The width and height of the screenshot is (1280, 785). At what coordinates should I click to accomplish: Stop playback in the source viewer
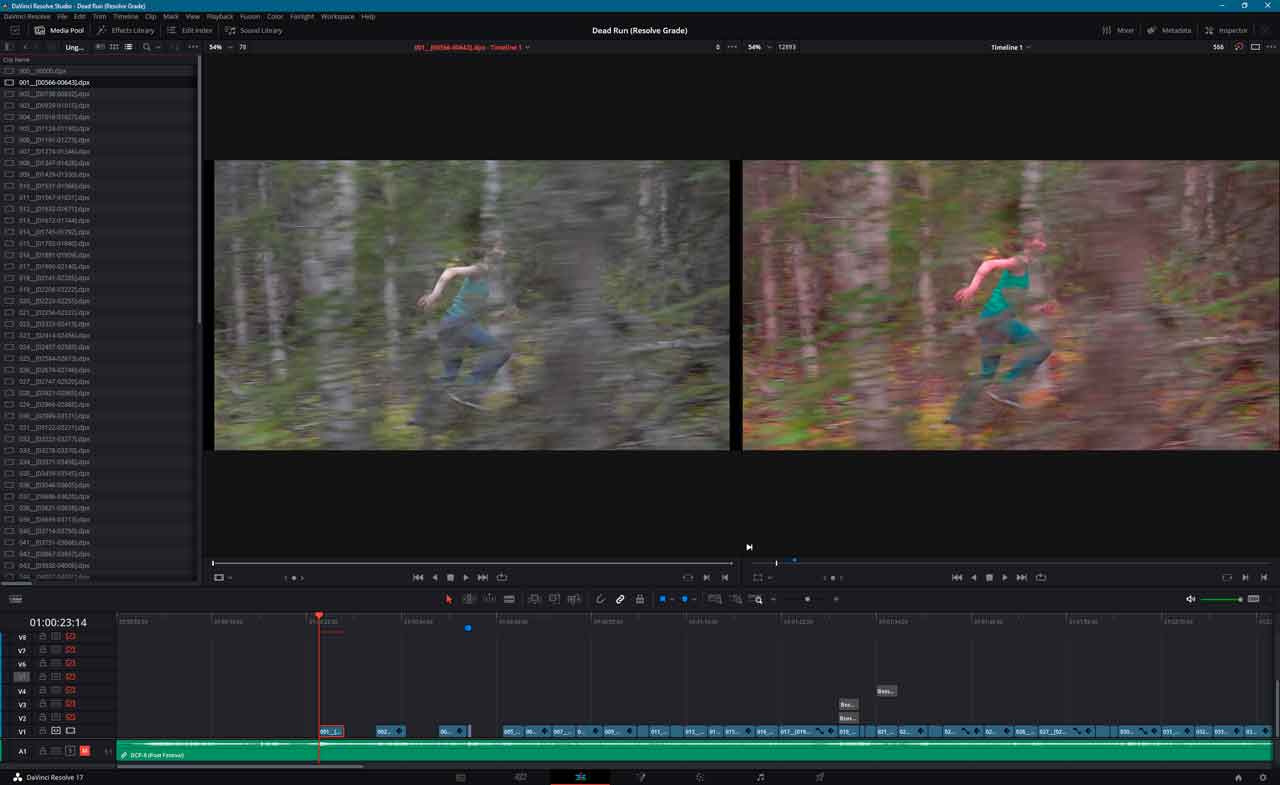[450, 577]
